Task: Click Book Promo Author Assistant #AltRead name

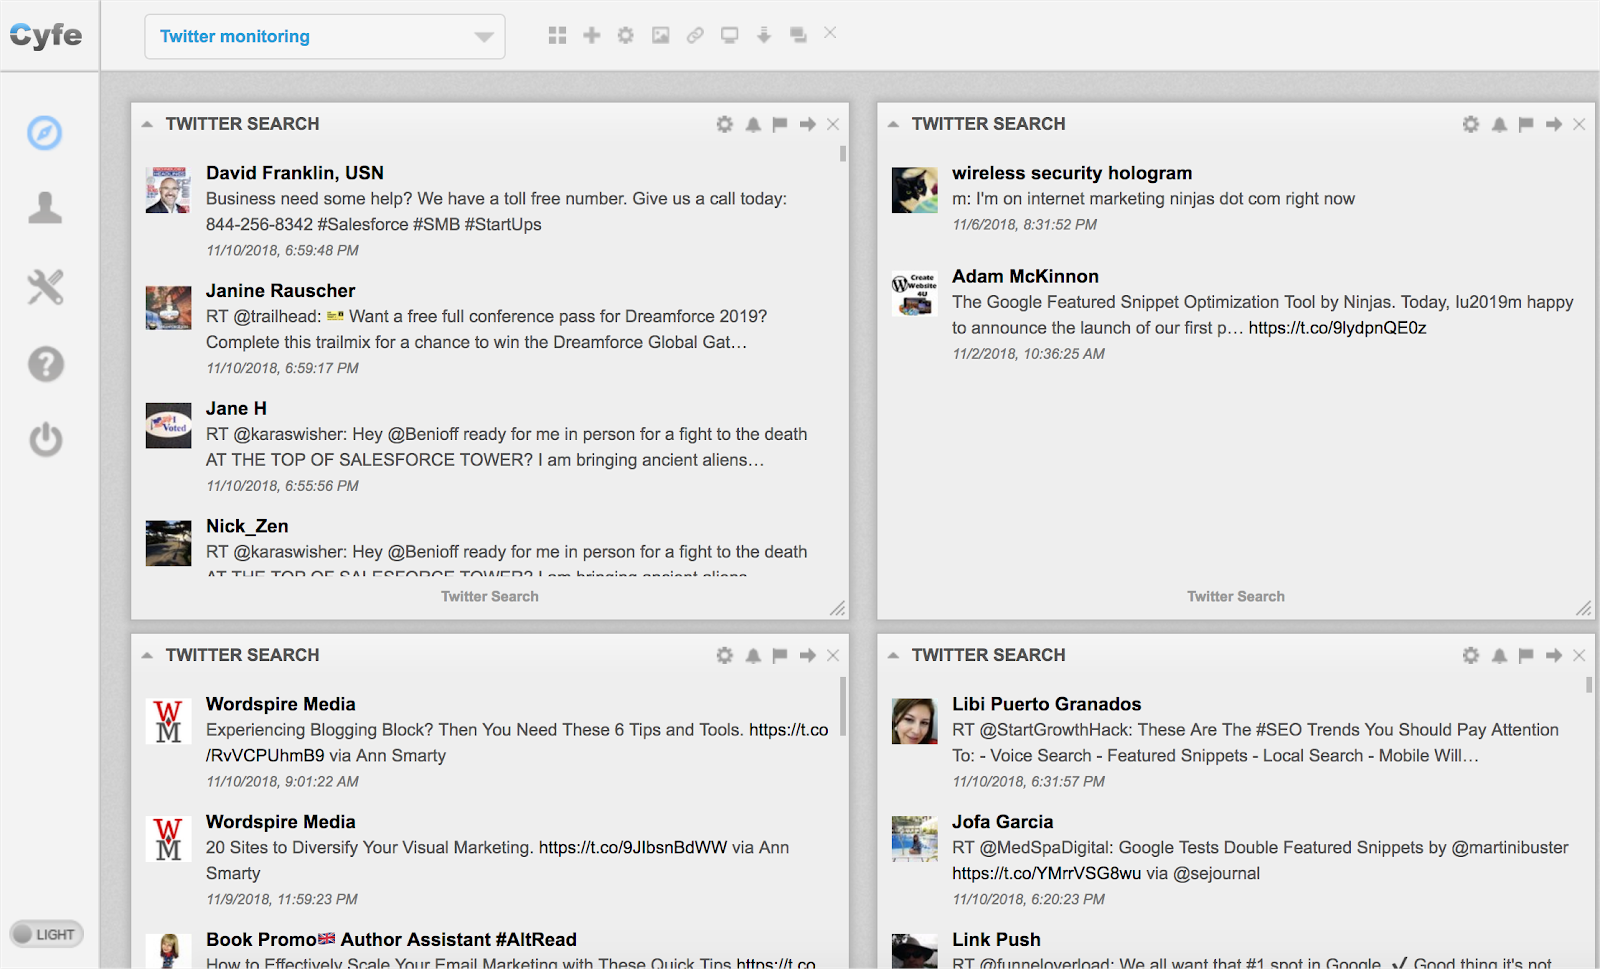Action: coord(391,940)
